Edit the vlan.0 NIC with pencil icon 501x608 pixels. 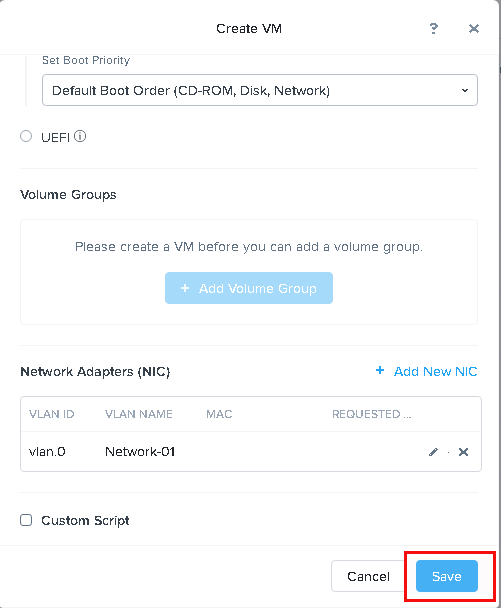point(433,452)
